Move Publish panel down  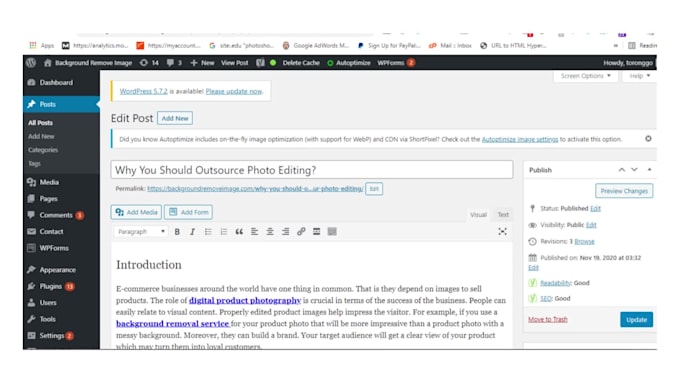[x=634, y=170]
